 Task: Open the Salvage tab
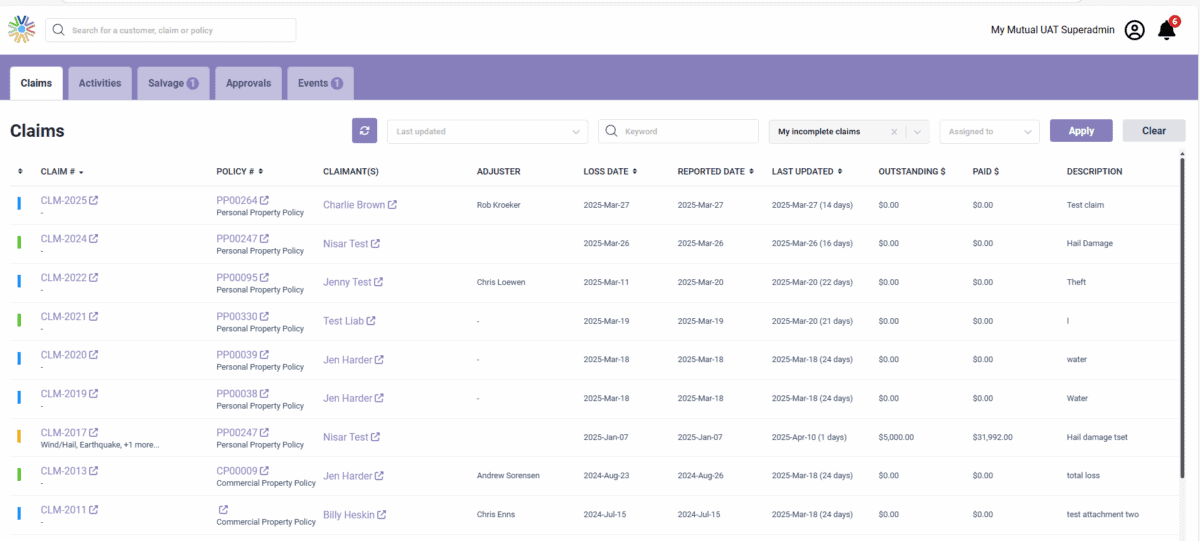(173, 83)
